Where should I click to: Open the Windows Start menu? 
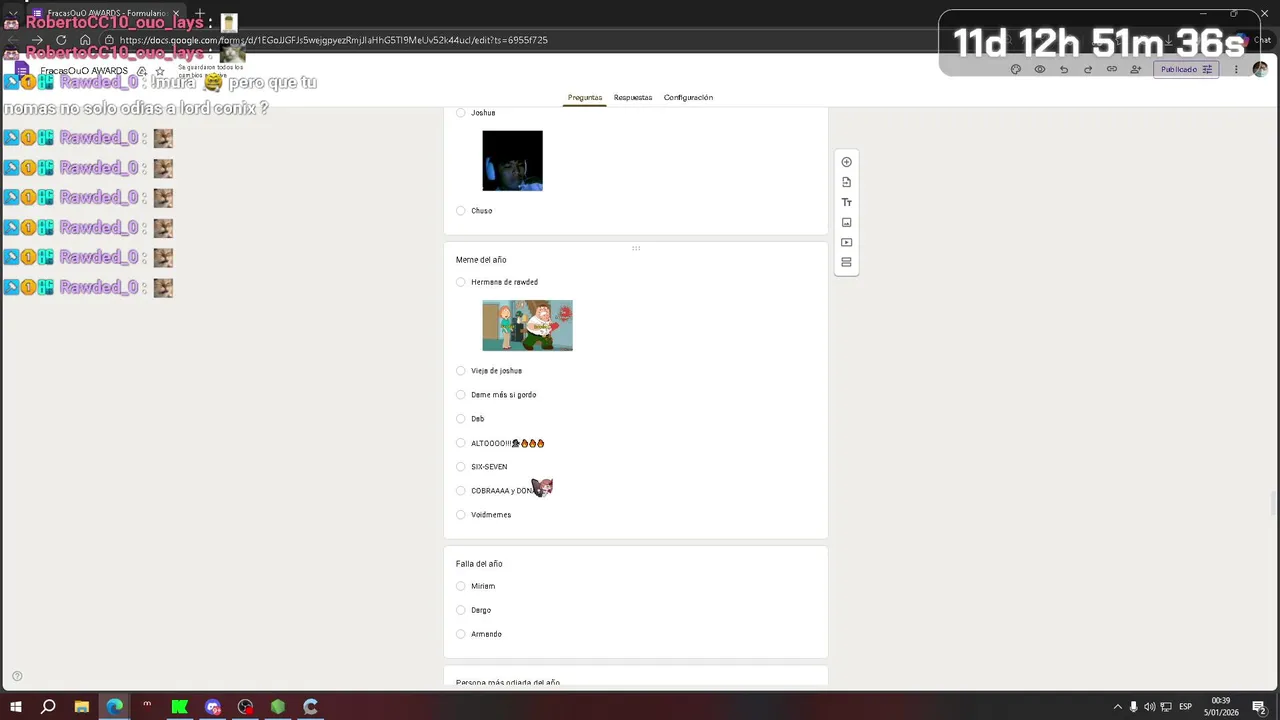[x=16, y=707]
